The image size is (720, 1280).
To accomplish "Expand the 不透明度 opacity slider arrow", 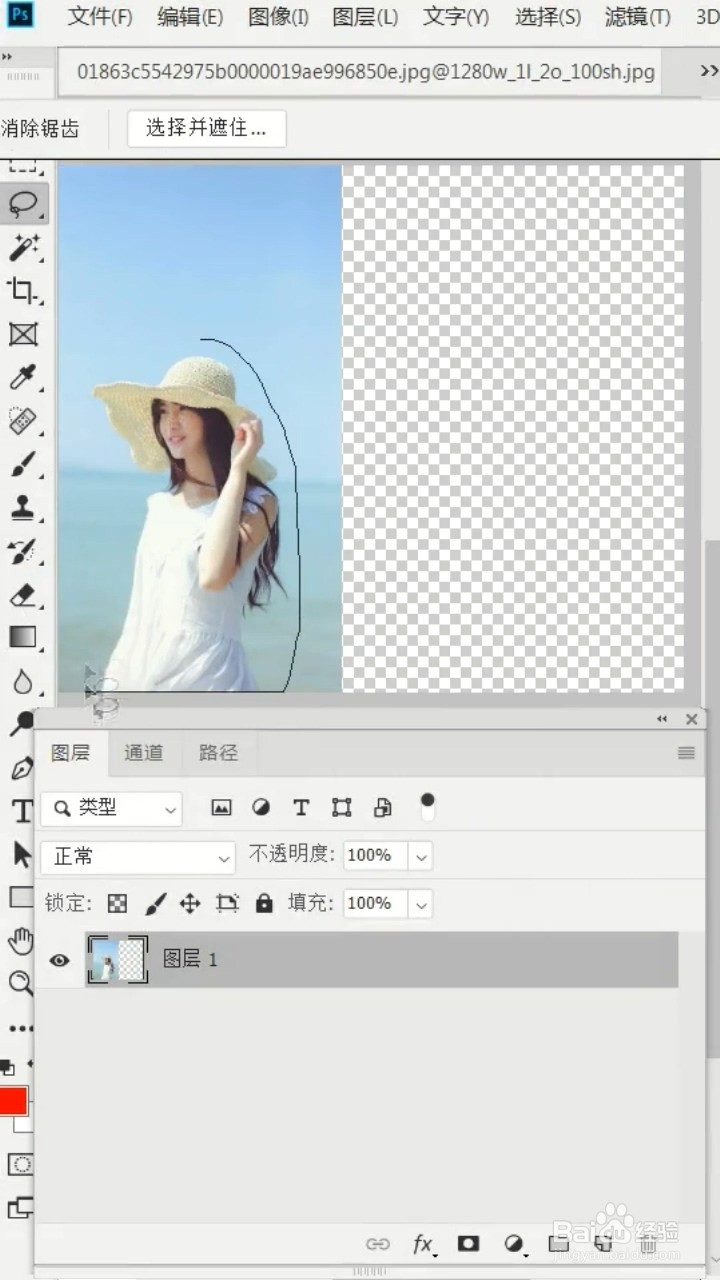I will pos(422,856).
